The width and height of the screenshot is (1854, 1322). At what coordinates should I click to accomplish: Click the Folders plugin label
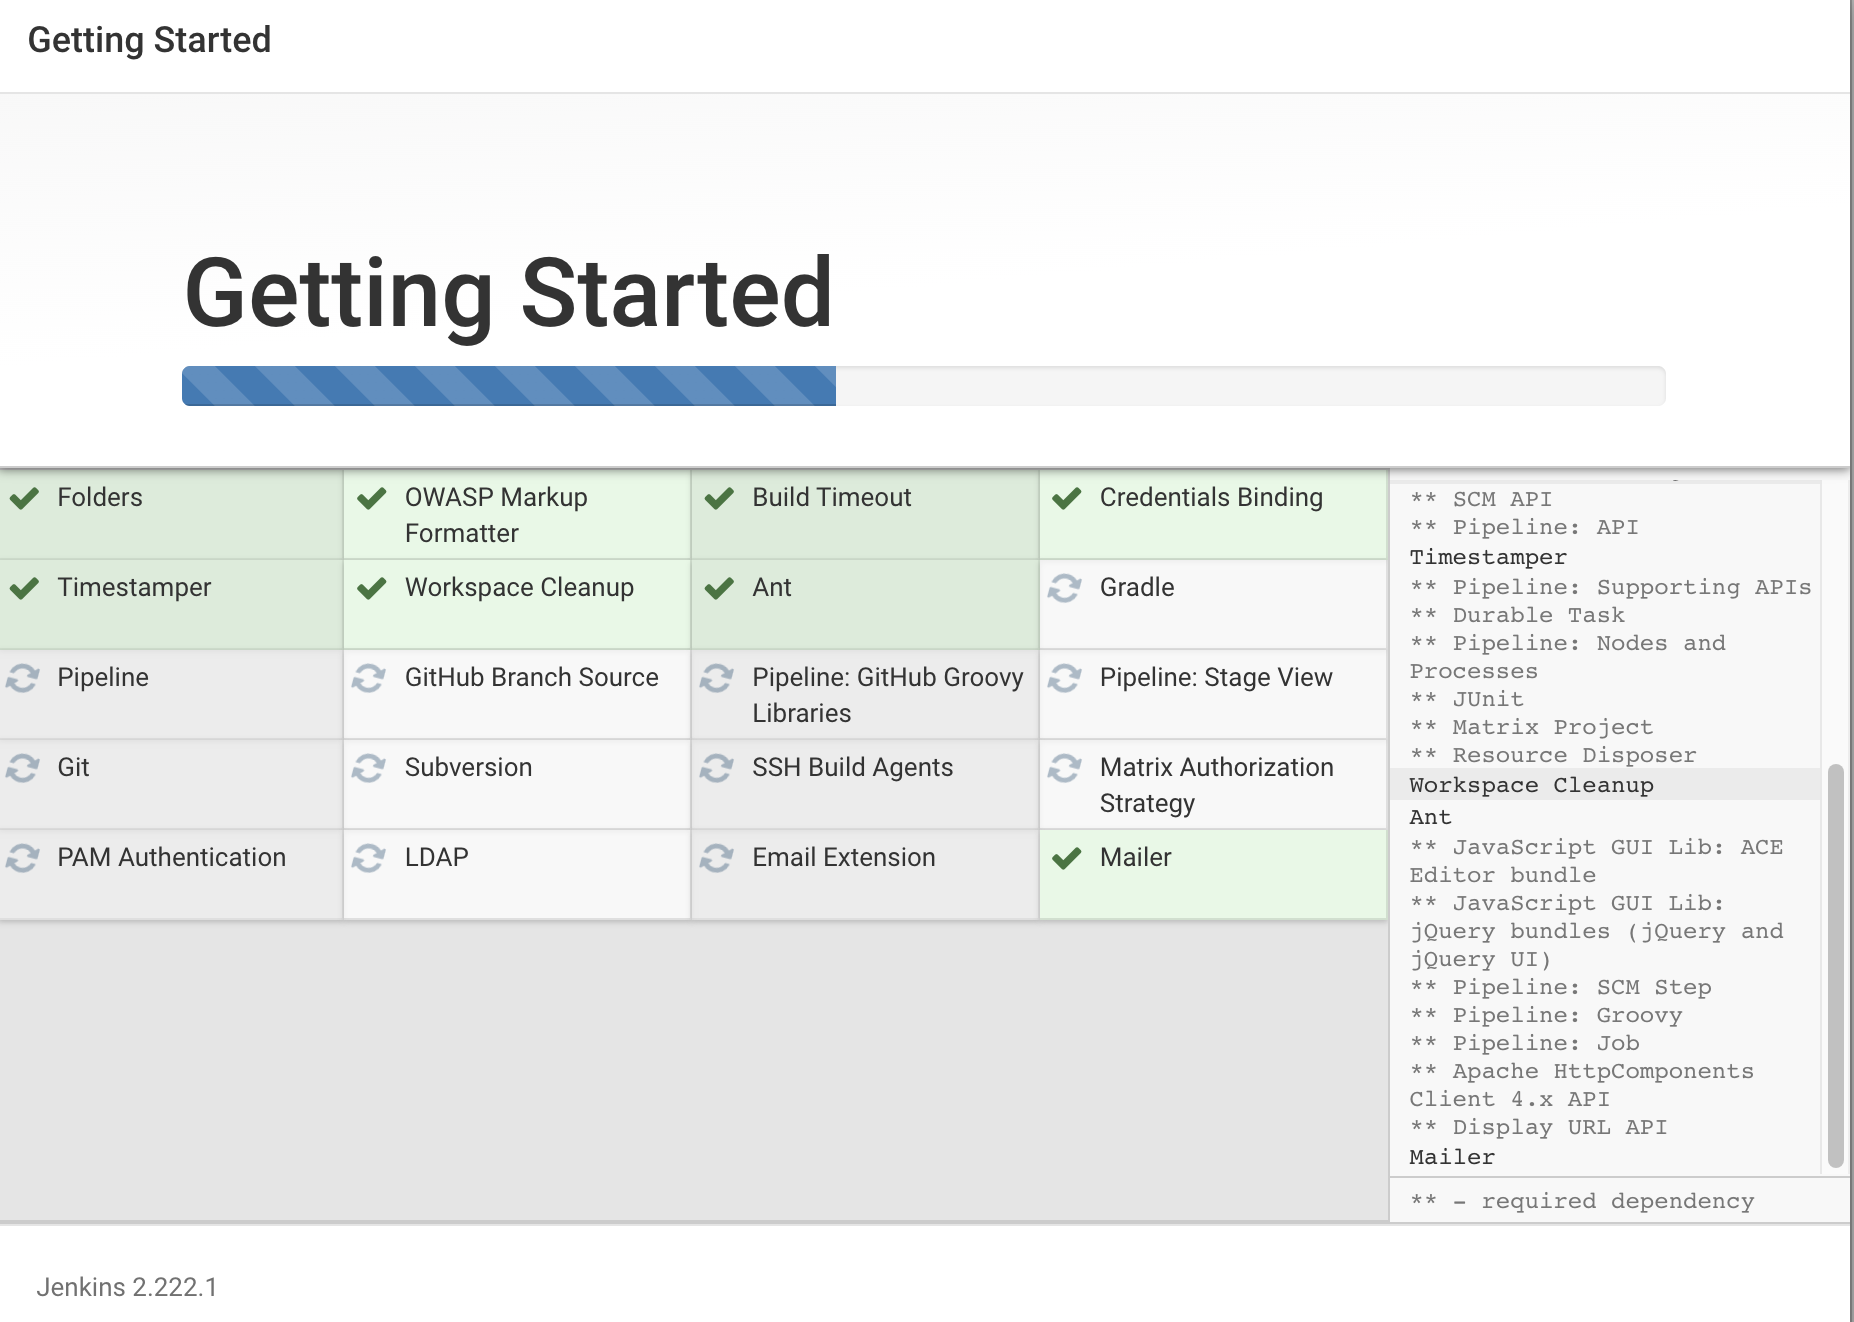[100, 497]
